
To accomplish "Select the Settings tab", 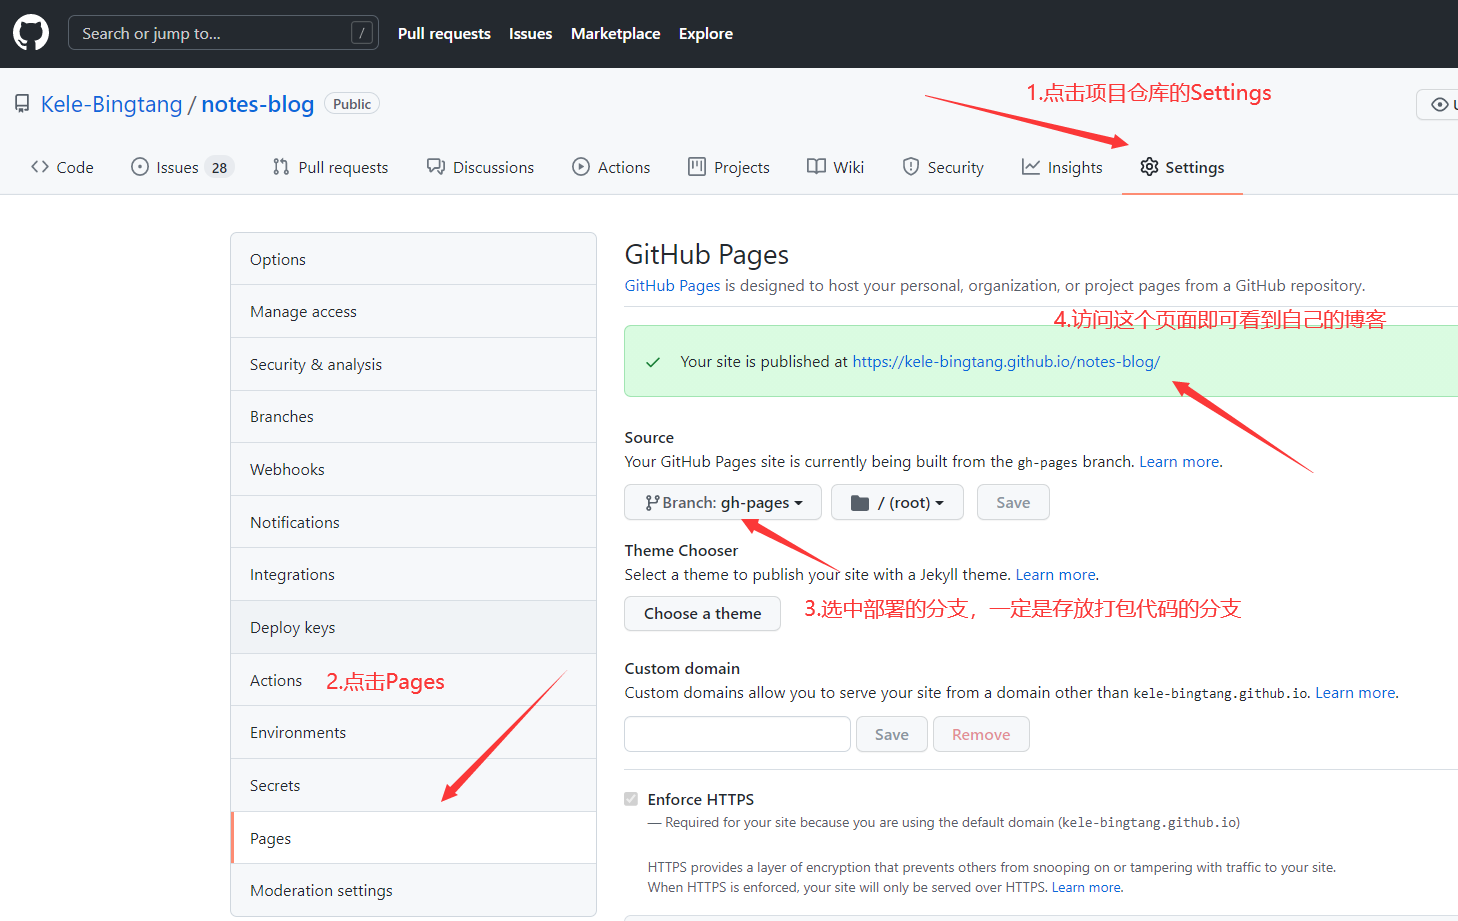I will [1182, 167].
